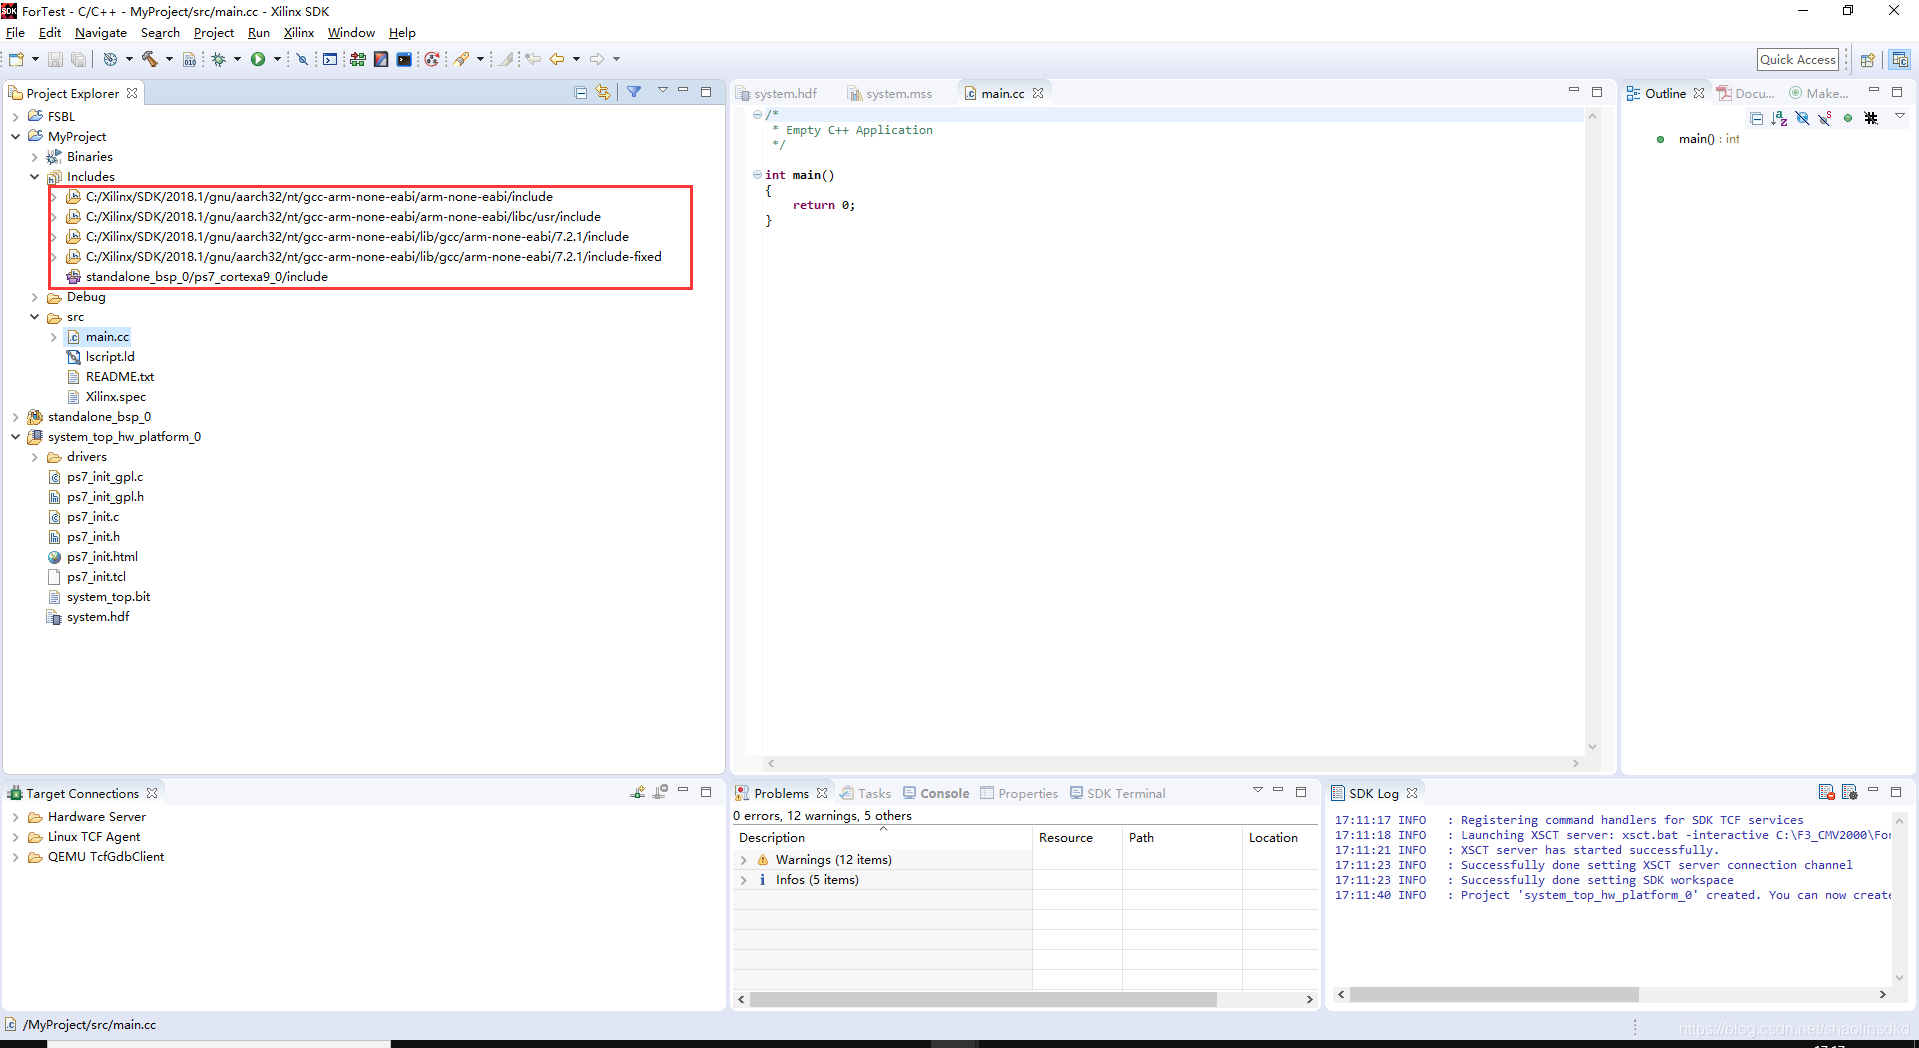This screenshot has width=1919, height=1048.
Task: Open the Run button dropdown arrow
Action: [x=277, y=60]
